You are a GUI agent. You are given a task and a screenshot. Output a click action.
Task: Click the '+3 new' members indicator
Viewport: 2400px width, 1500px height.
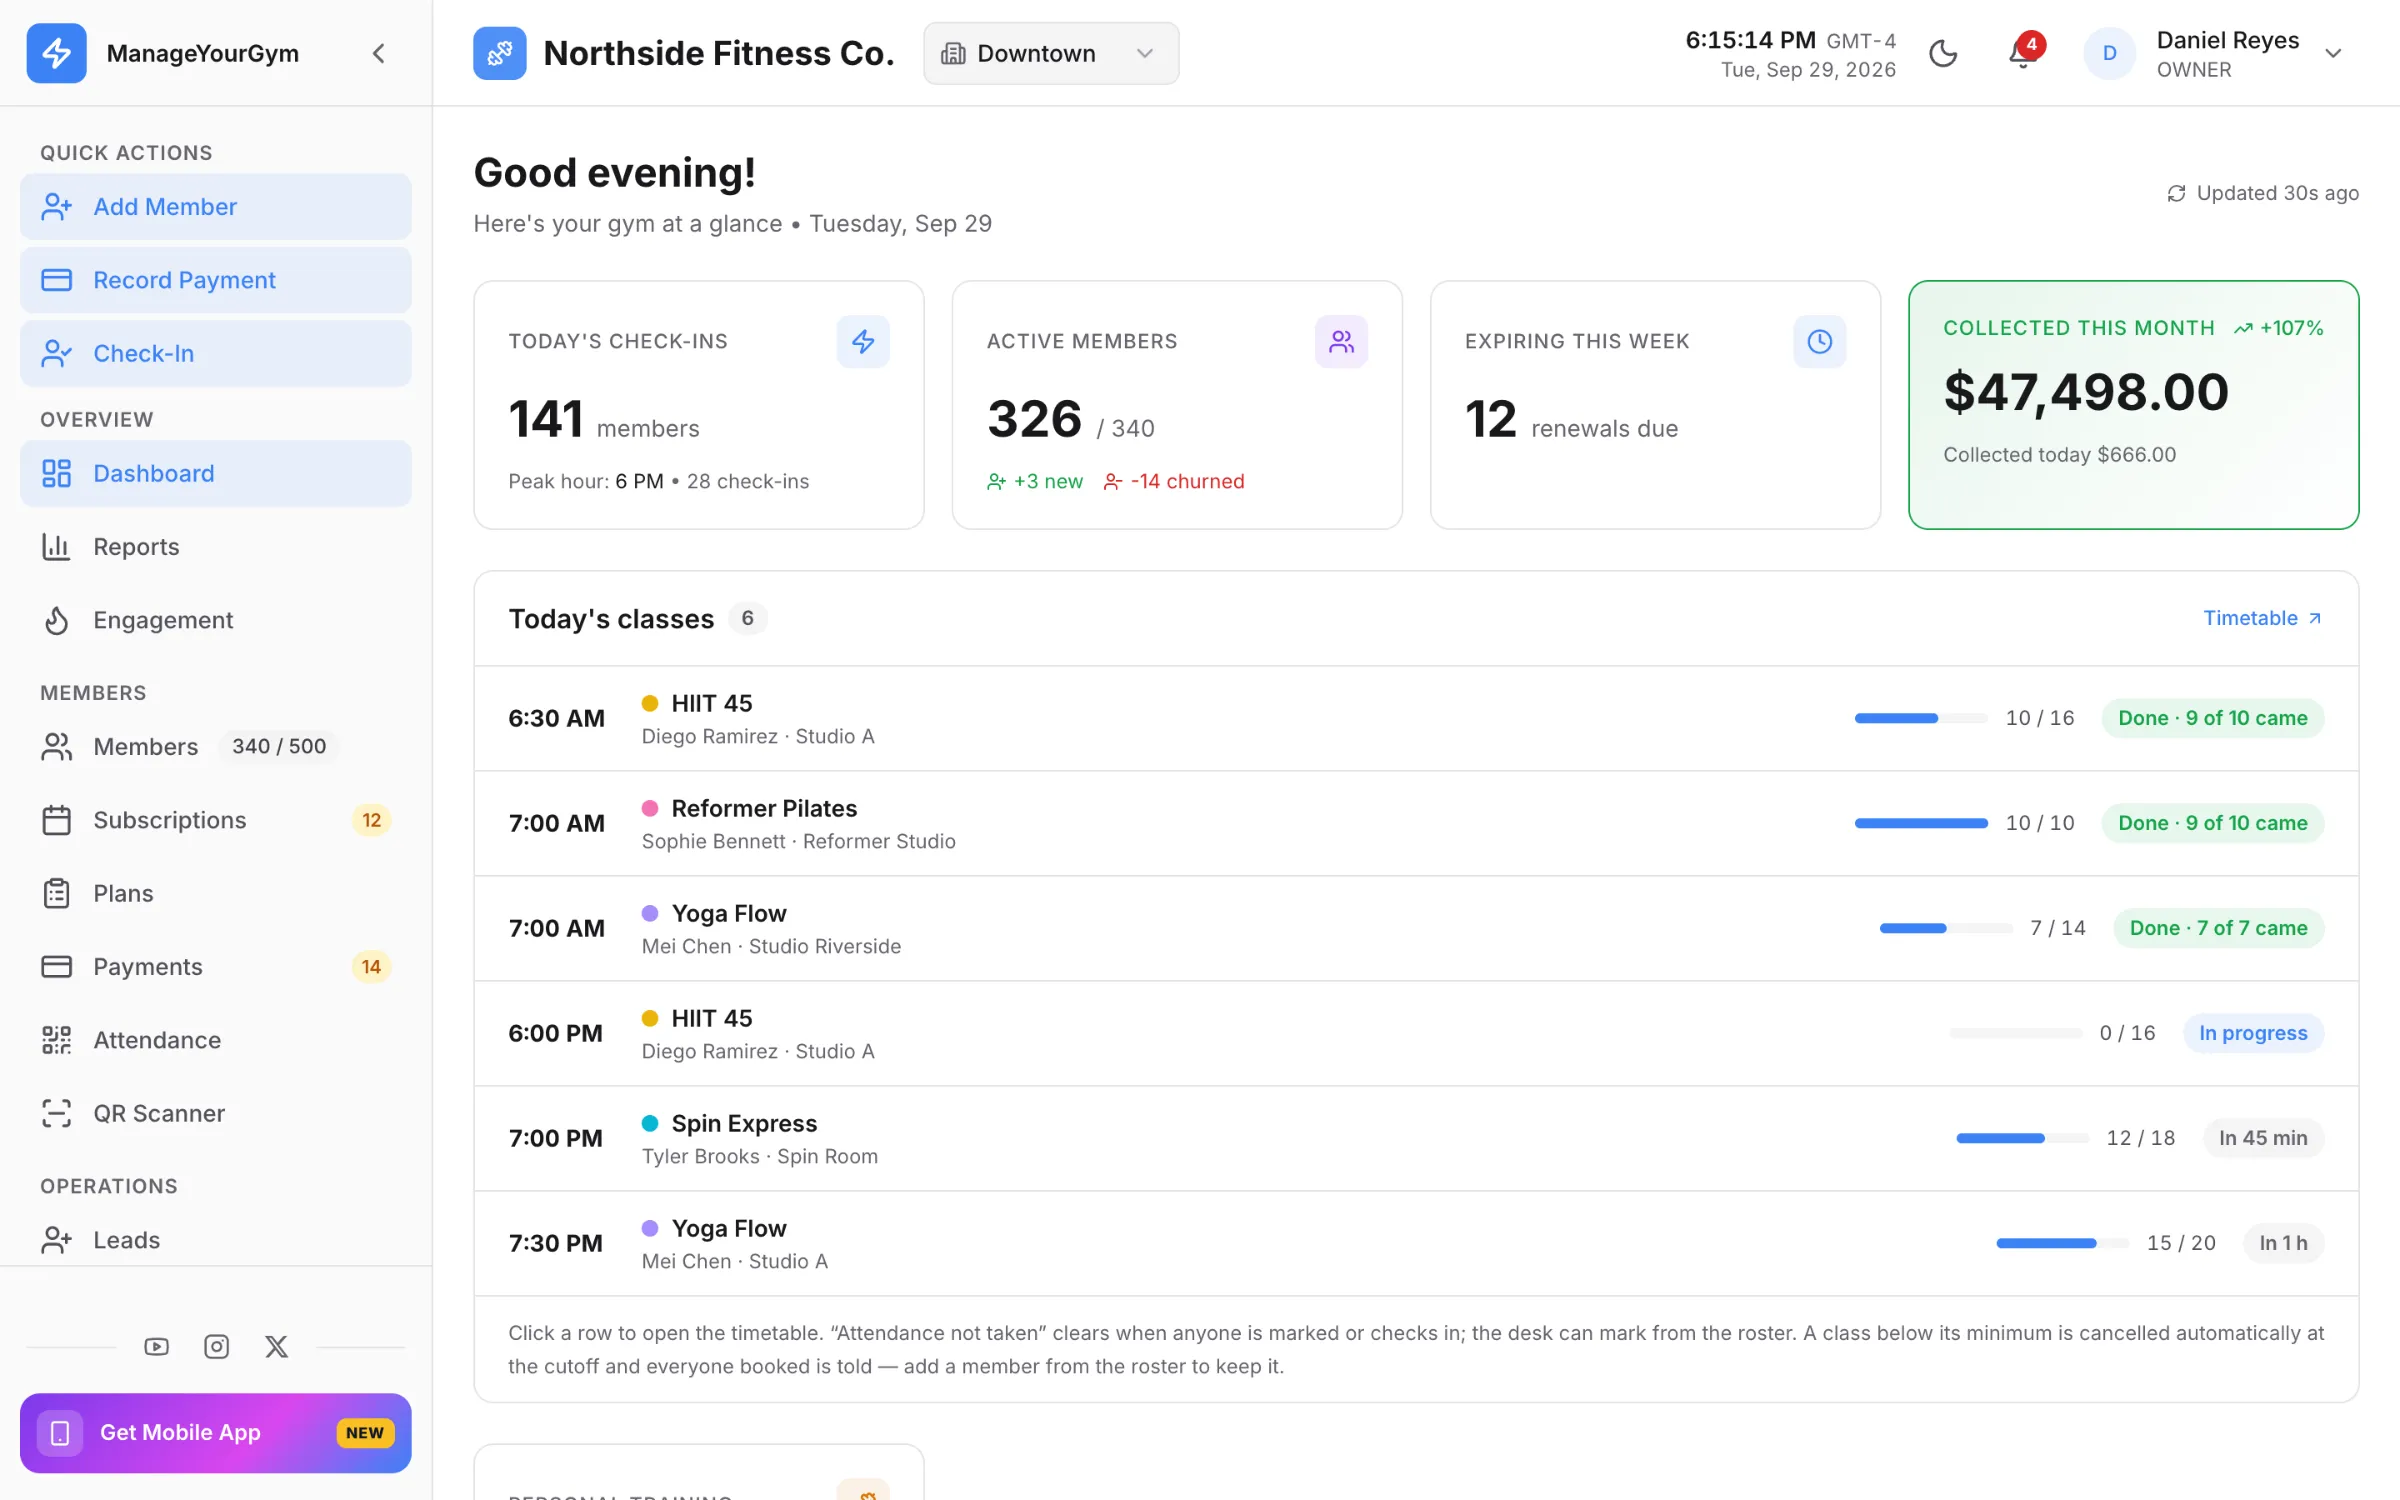[x=1034, y=481]
